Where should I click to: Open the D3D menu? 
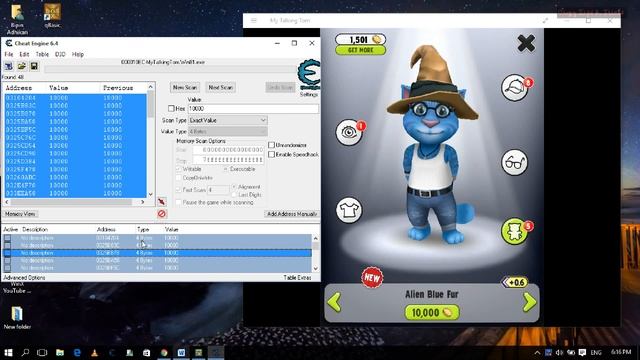point(60,54)
